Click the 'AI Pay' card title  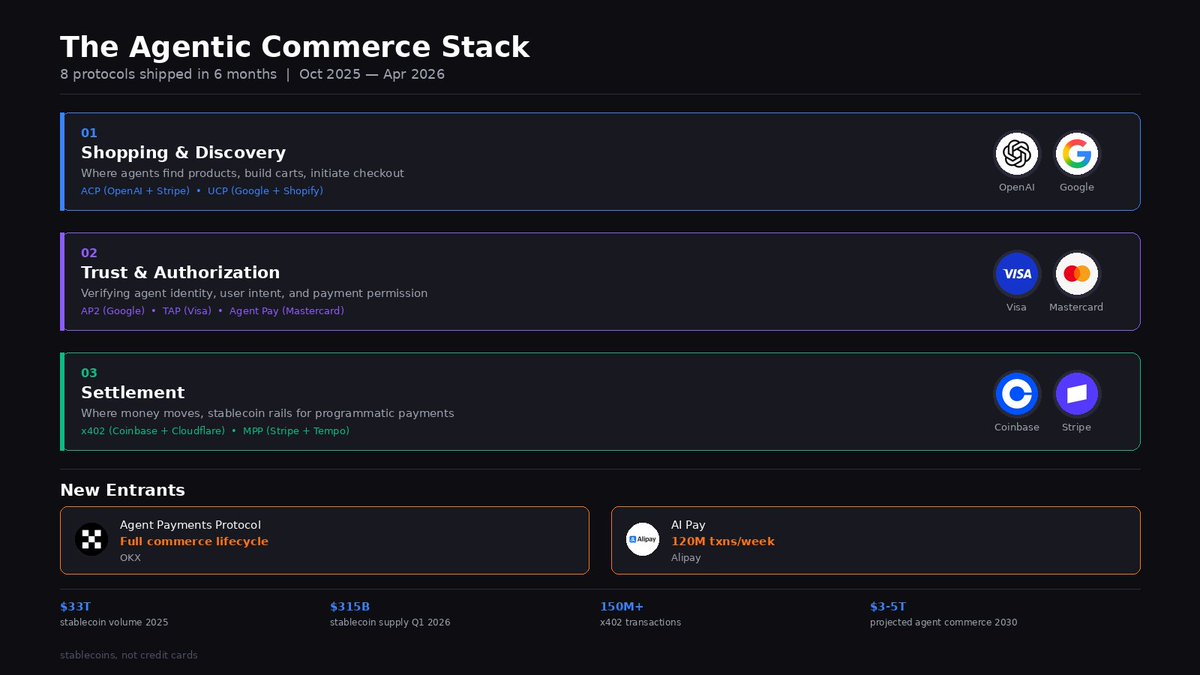688,525
